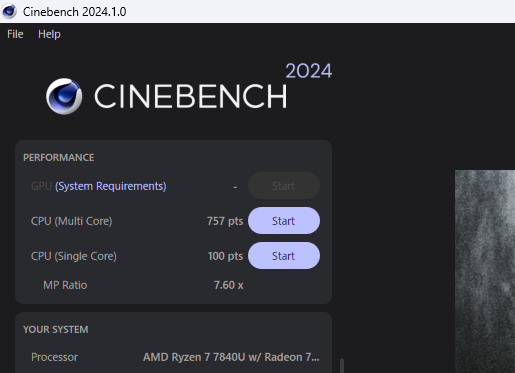Click the MP Ratio 7.60 x value
Image resolution: width=515 pixels, height=373 pixels.
coord(229,285)
